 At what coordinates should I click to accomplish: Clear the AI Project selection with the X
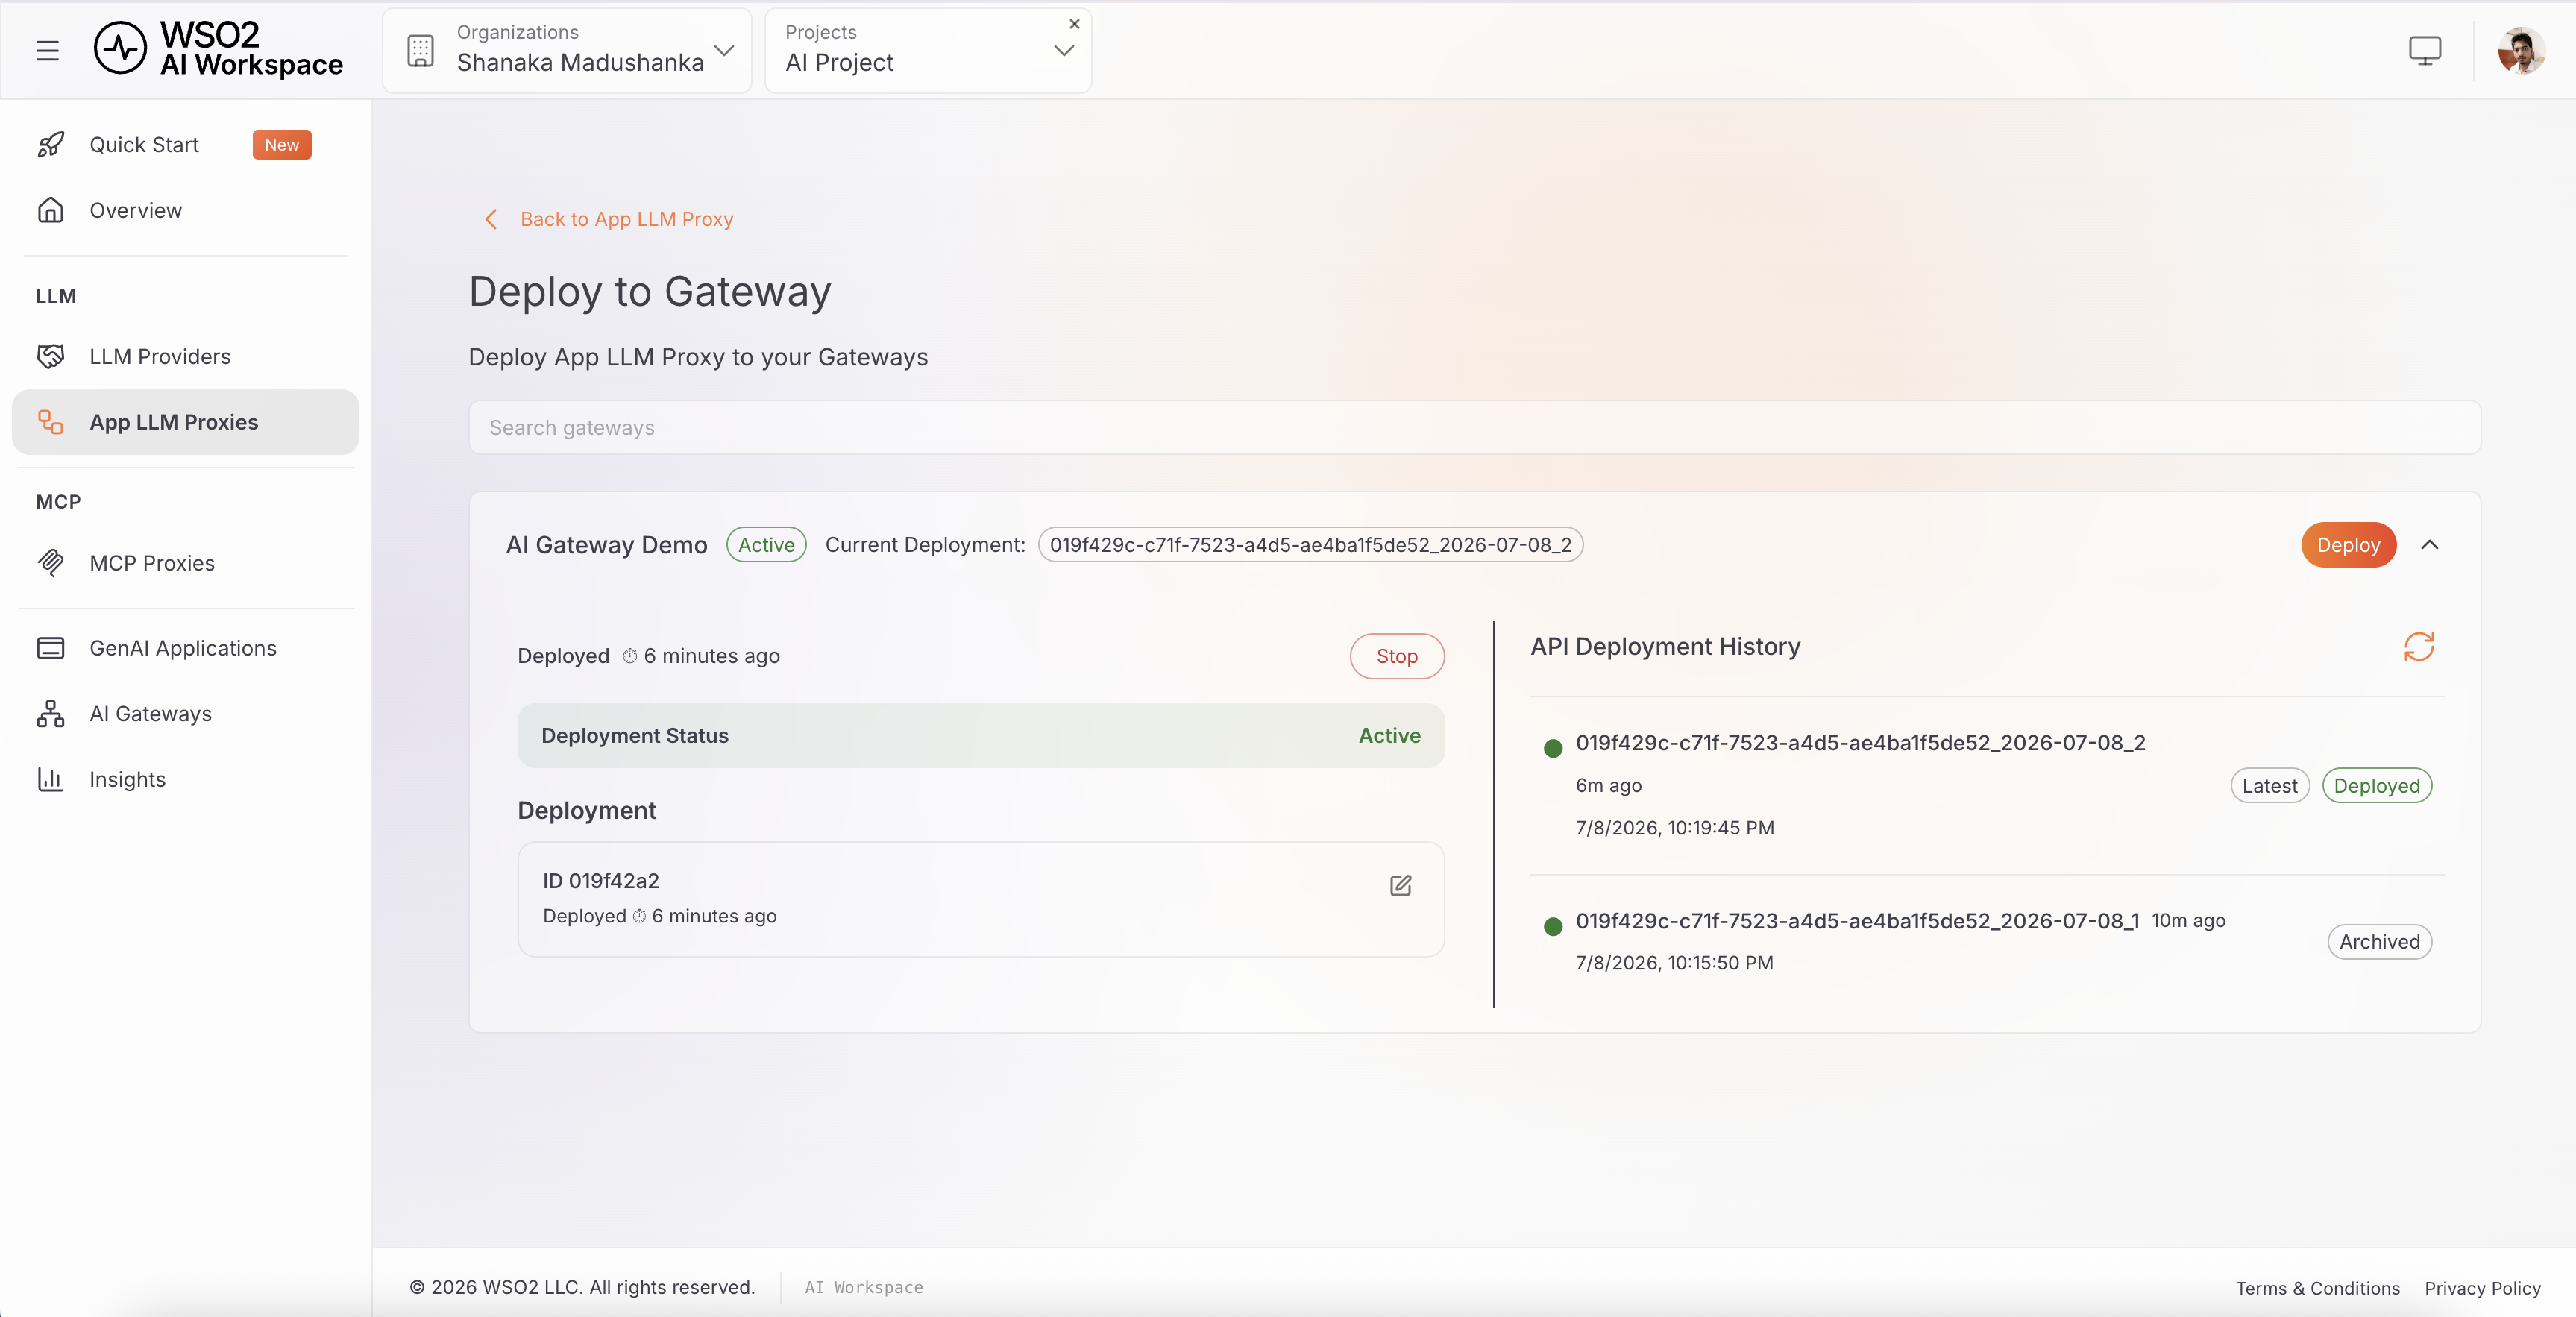point(1074,24)
